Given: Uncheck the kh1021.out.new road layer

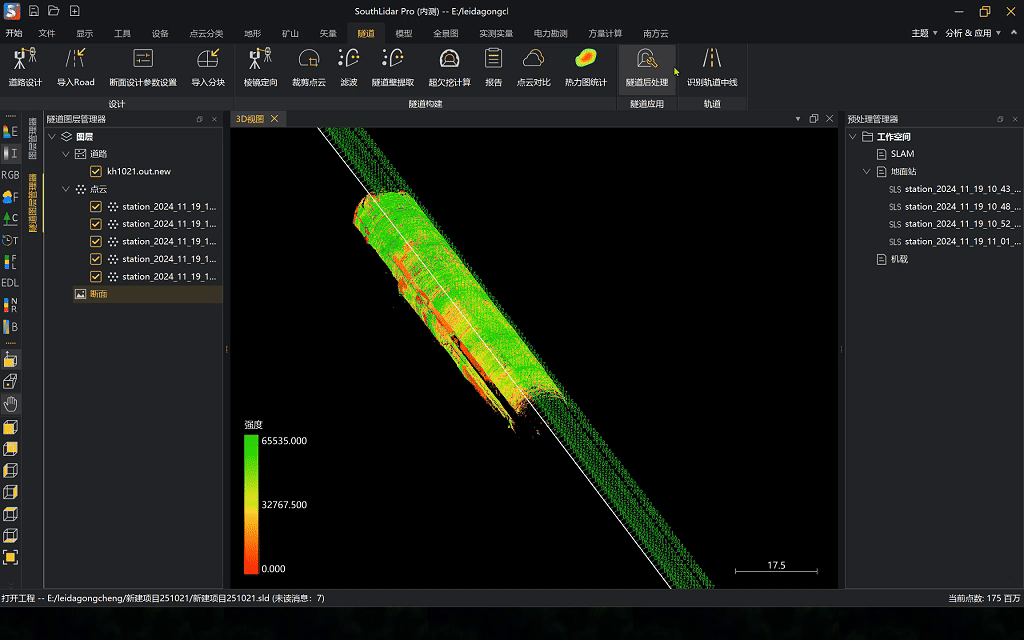Looking at the screenshot, I should pos(96,171).
